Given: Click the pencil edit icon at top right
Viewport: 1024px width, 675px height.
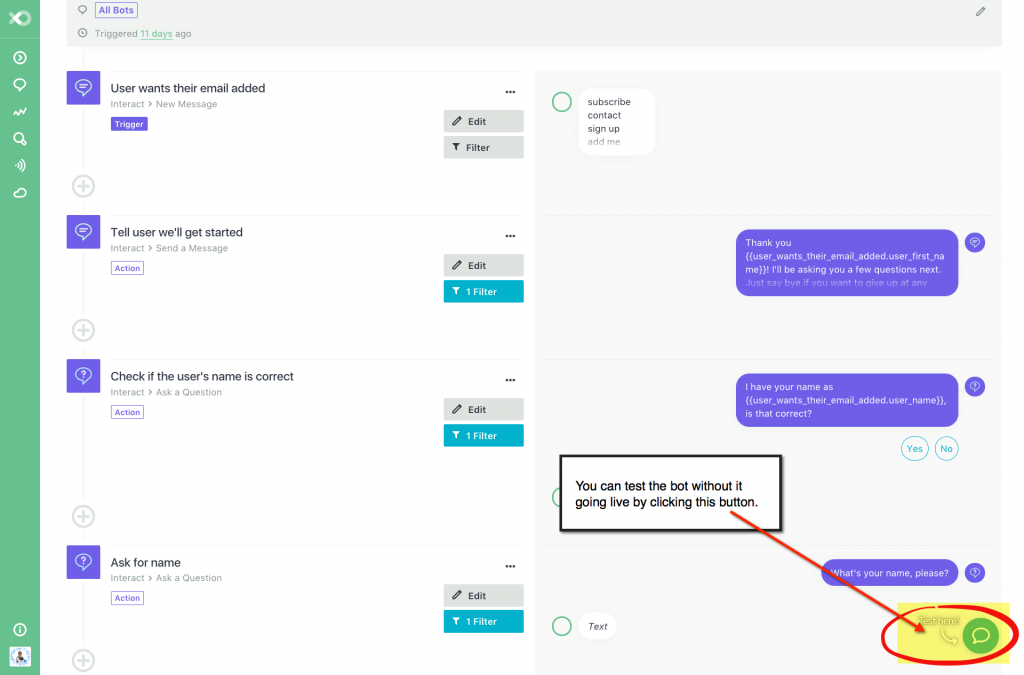Looking at the screenshot, I should [x=980, y=11].
